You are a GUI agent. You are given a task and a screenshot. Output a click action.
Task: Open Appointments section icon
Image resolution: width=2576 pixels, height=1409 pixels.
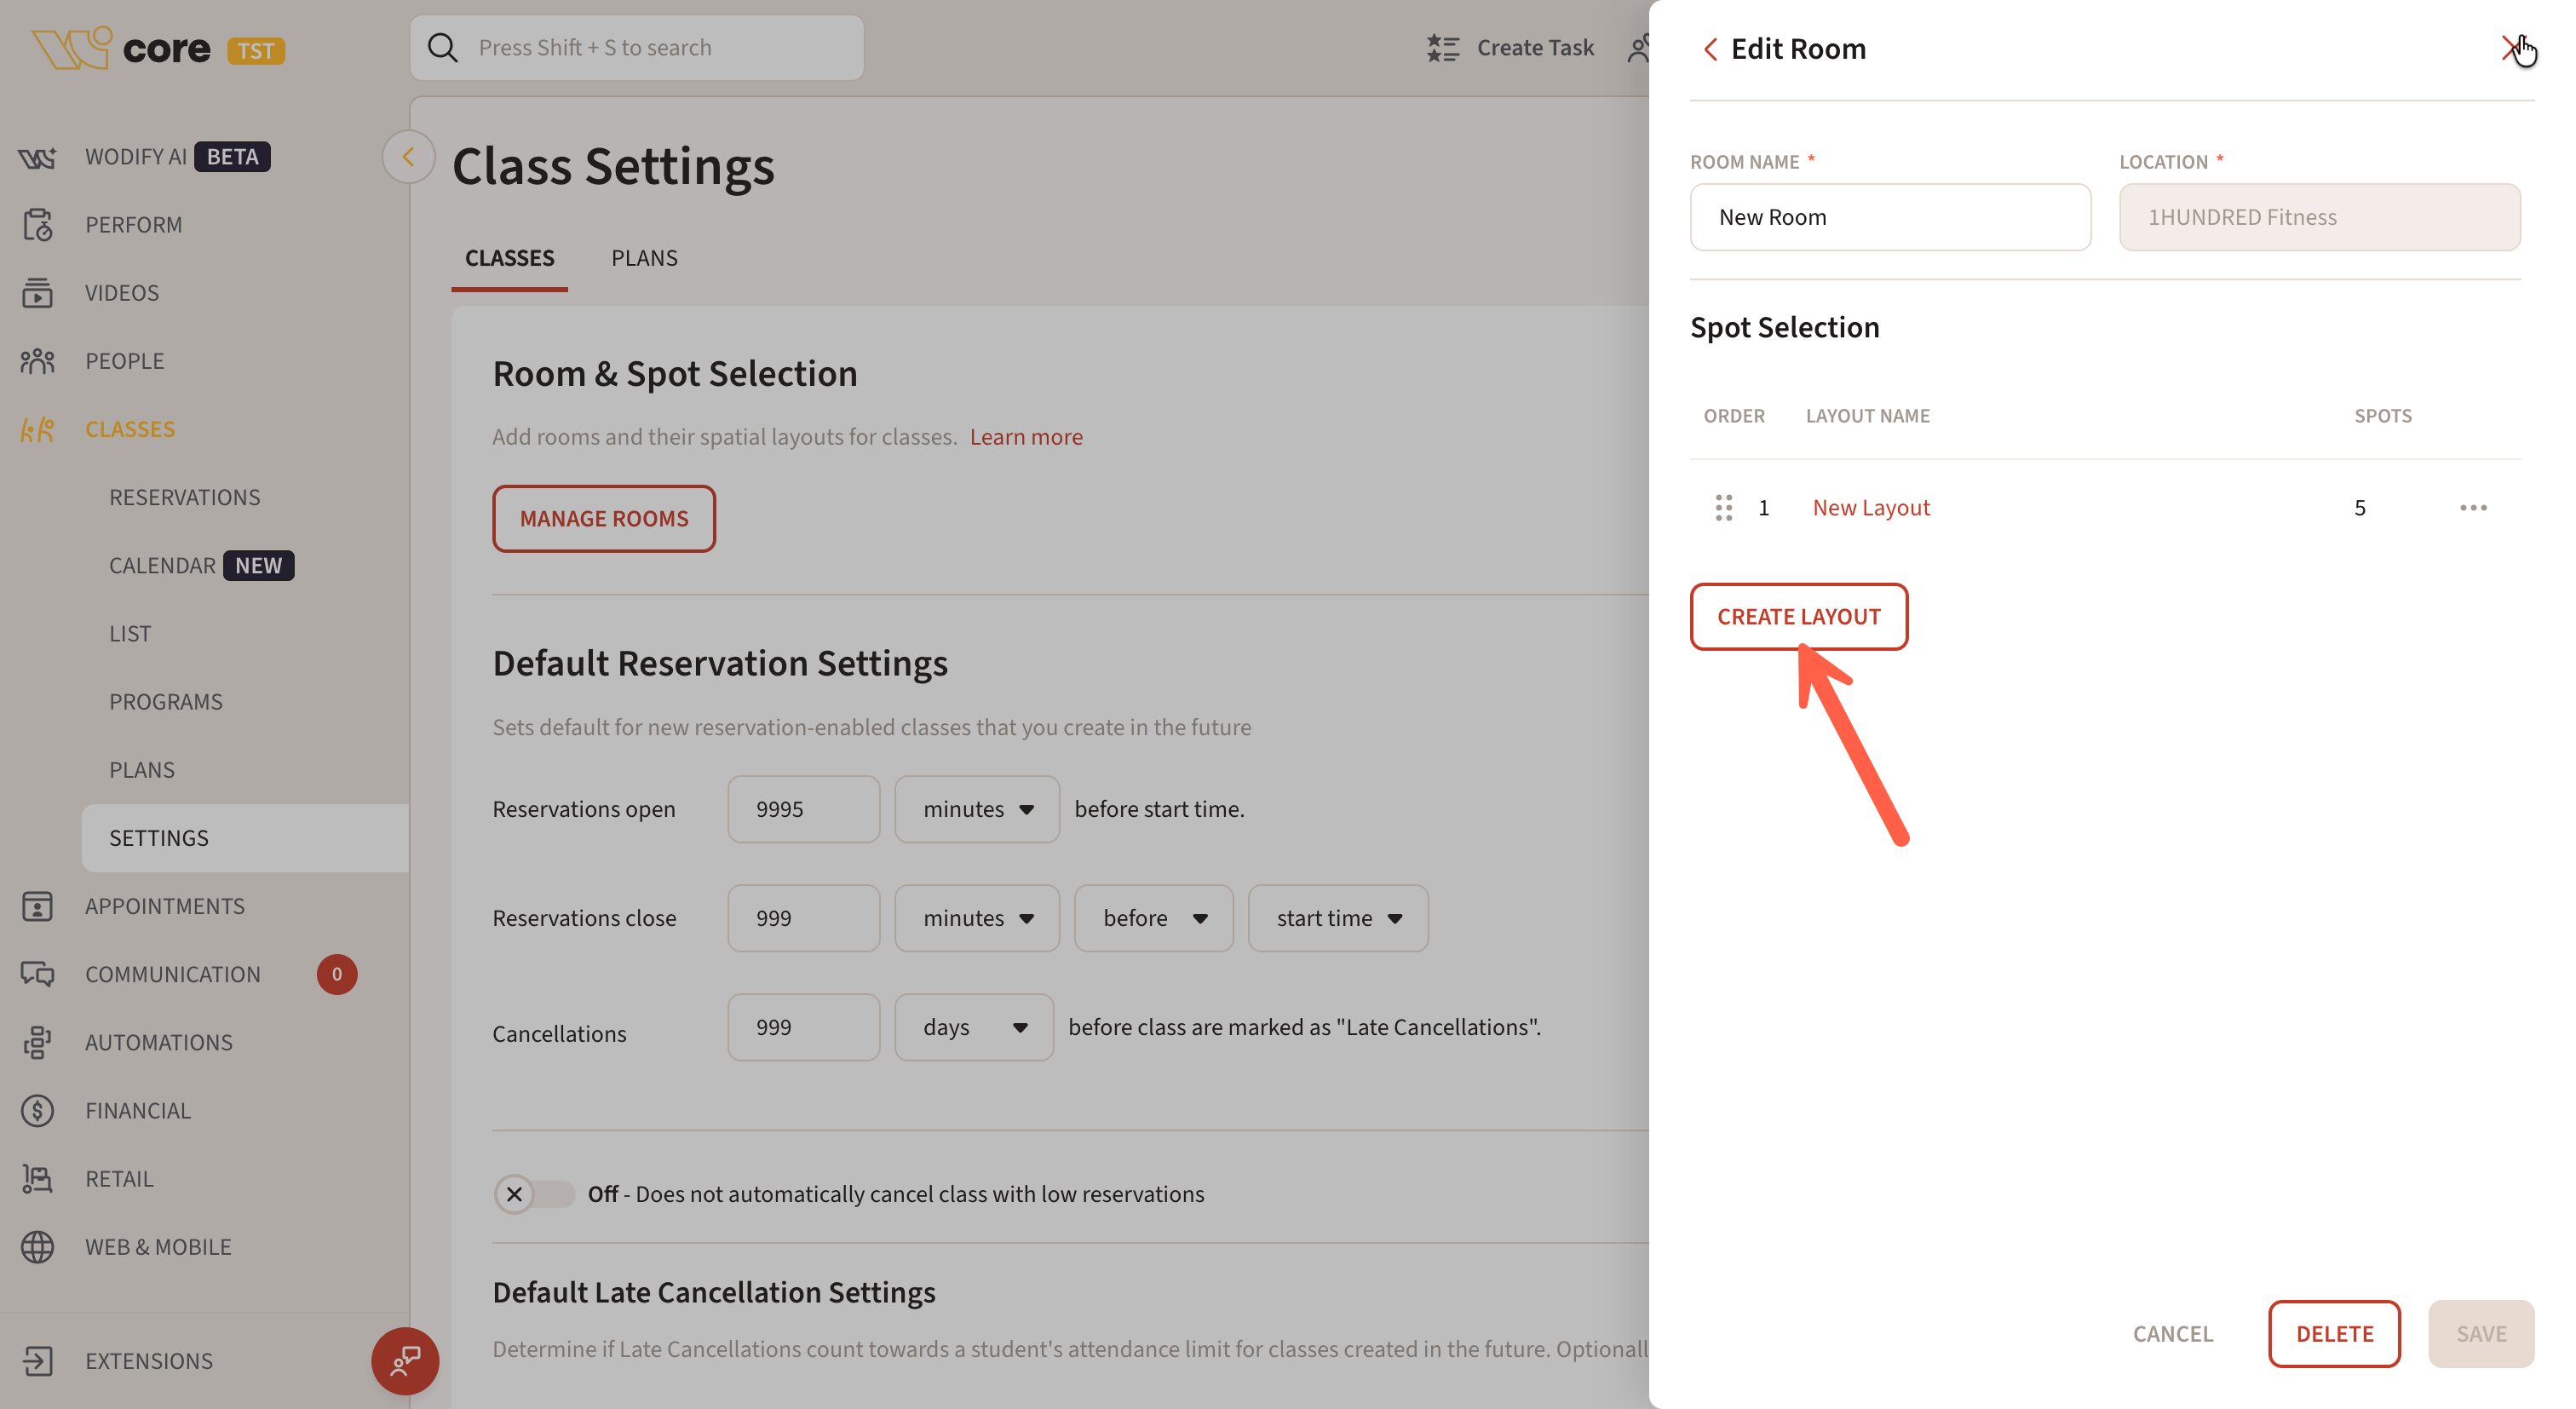click(x=37, y=906)
